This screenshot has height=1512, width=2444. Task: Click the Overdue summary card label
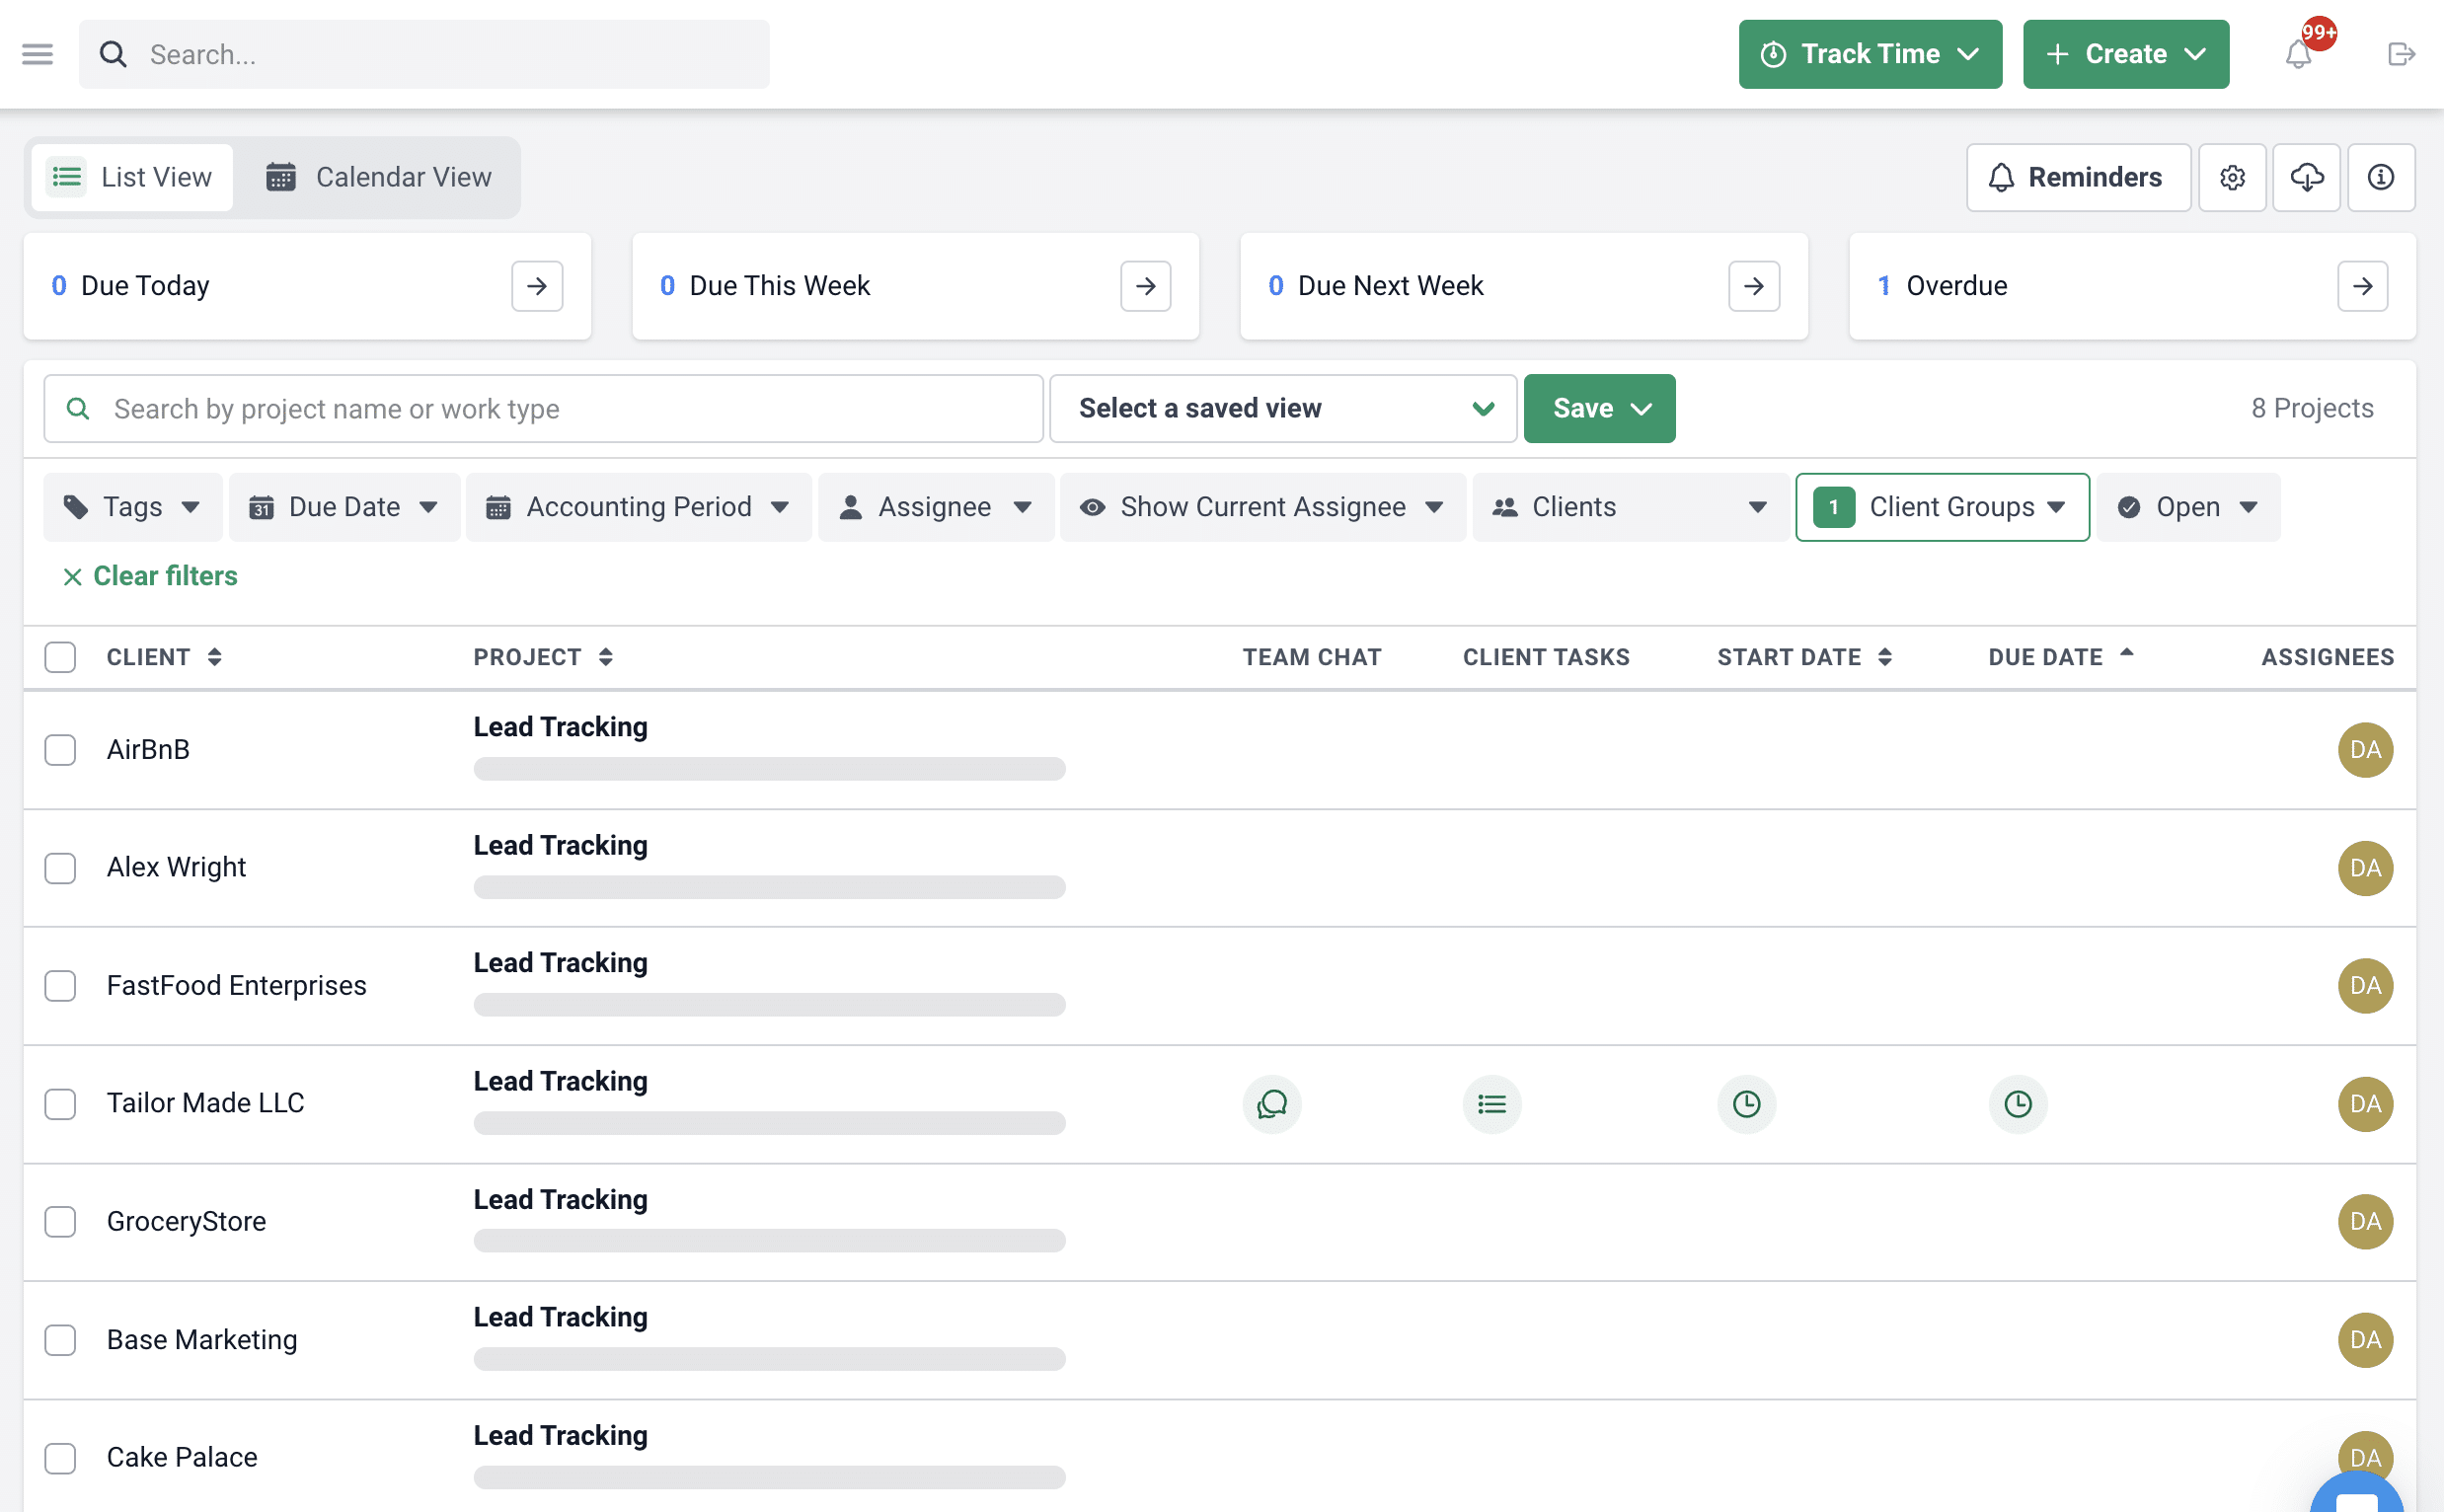pyautogui.click(x=1956, y=286)
